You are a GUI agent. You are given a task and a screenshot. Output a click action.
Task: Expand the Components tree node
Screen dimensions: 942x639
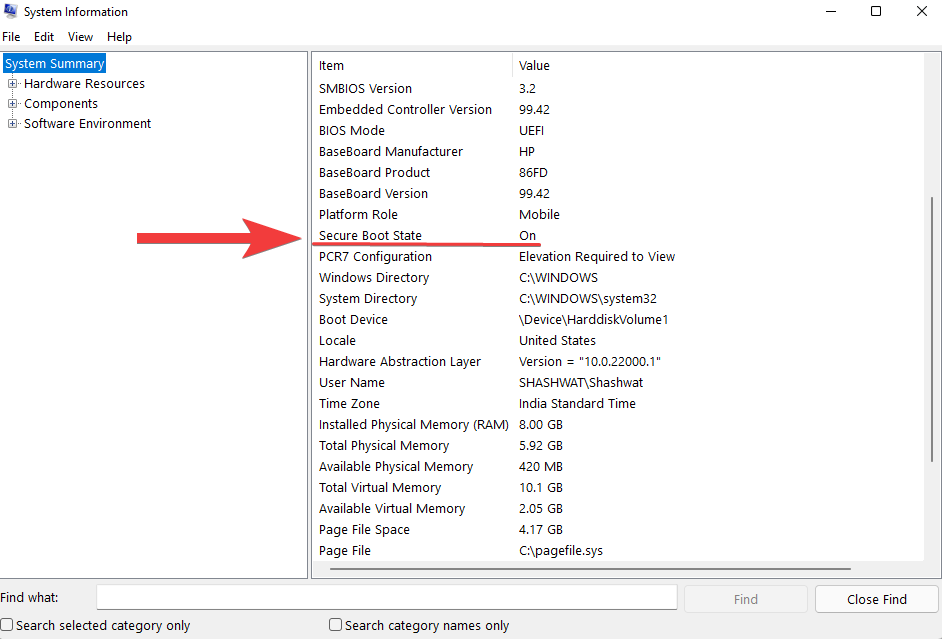click(x=13, y=104)
